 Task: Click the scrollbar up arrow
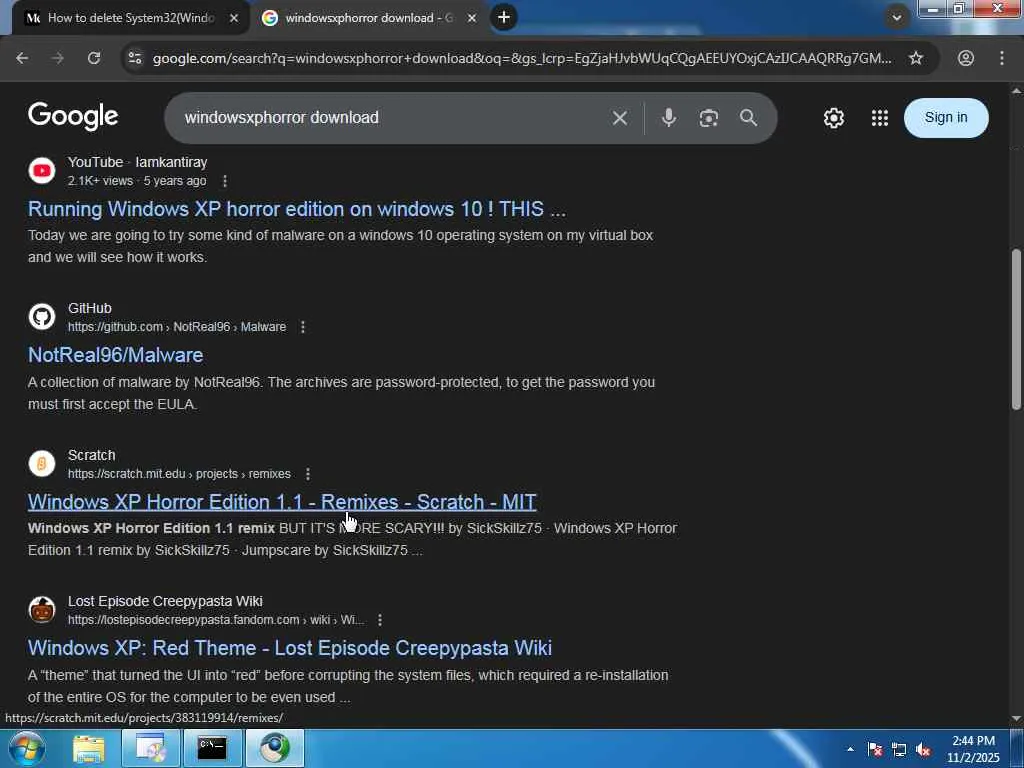1016,91
